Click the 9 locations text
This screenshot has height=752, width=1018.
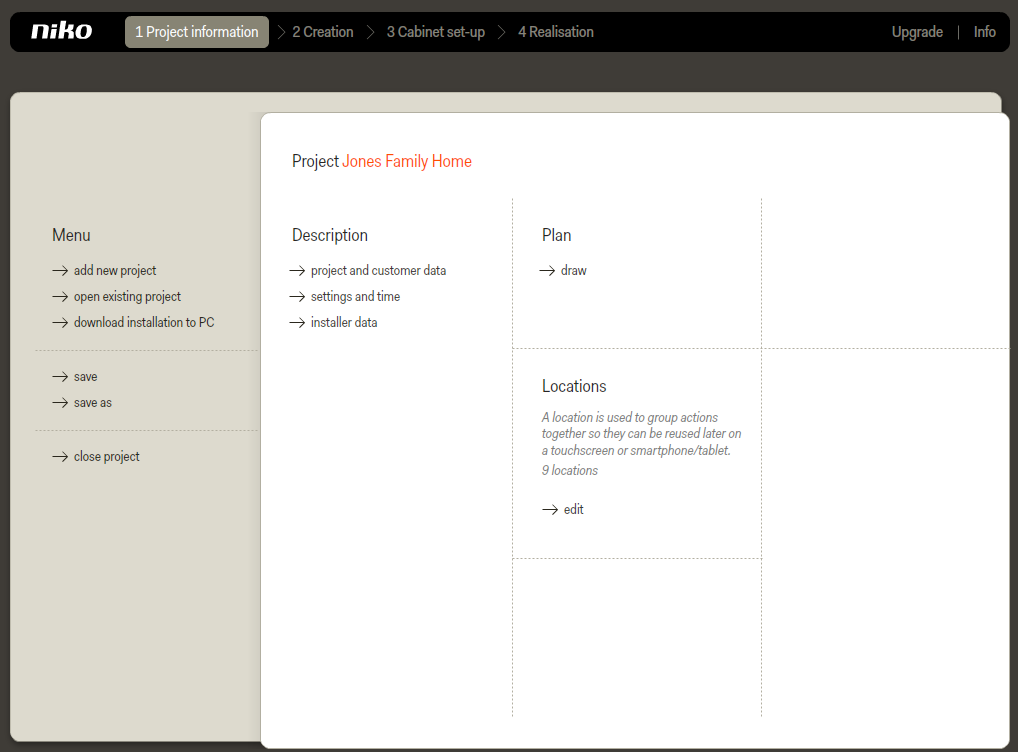coord(570,470)
